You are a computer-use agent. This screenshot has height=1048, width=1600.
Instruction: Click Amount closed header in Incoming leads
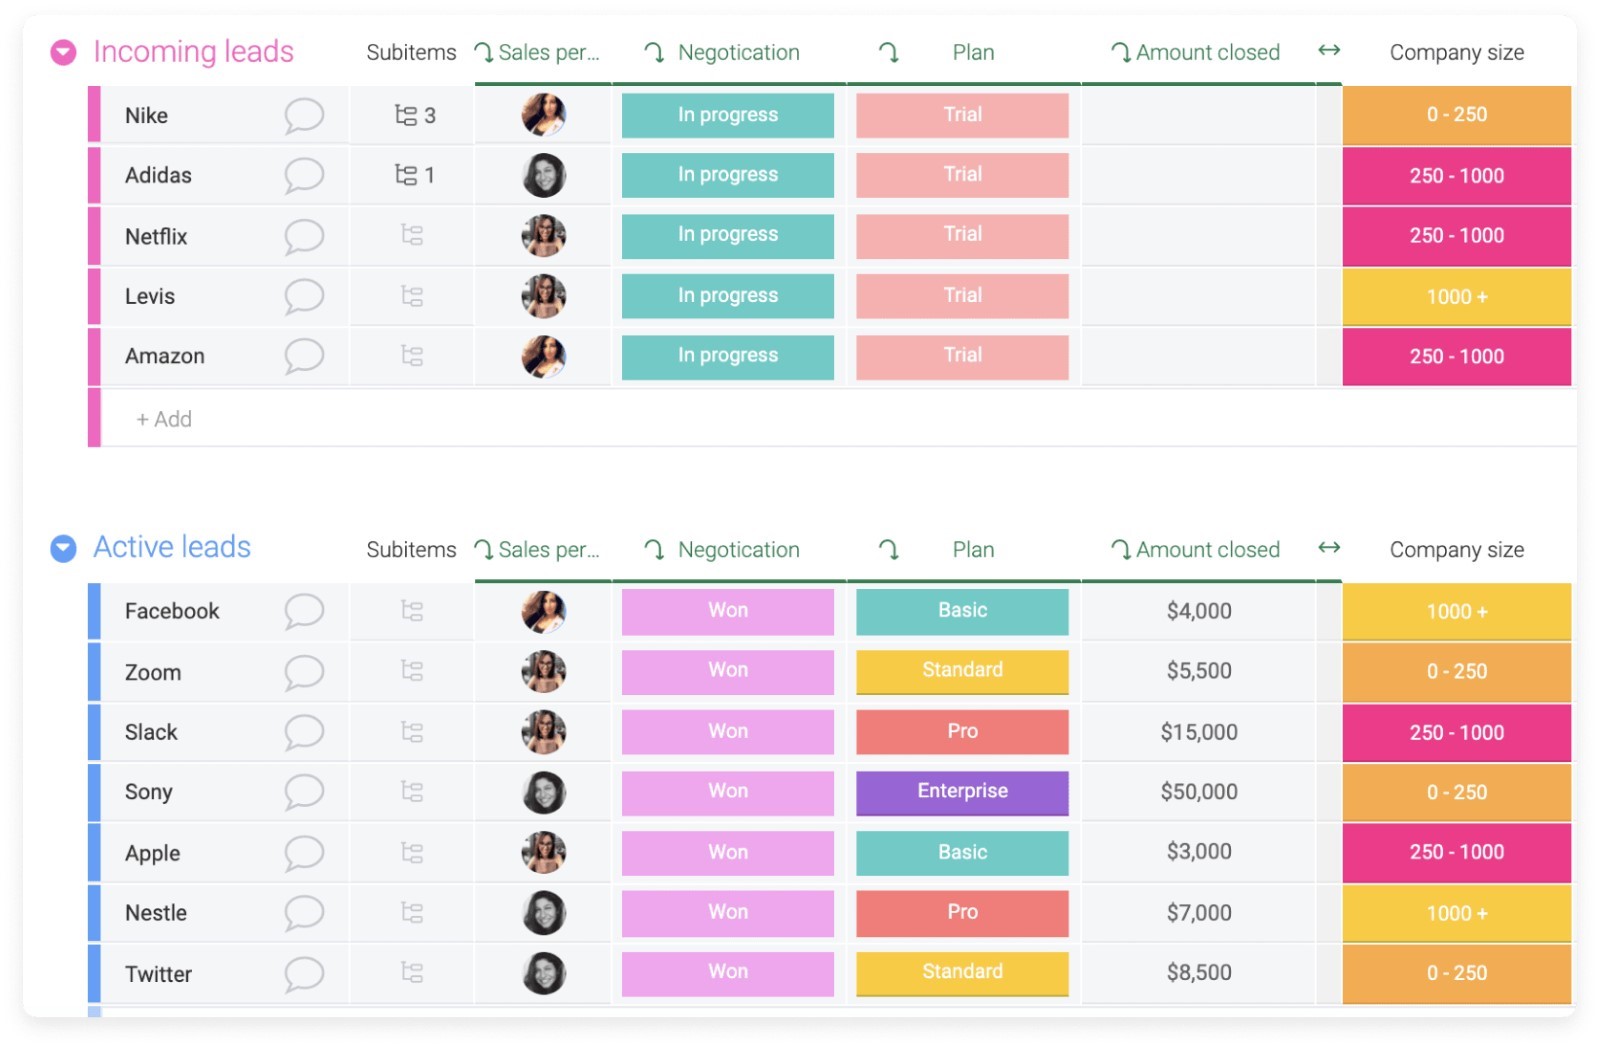pyautogui.click(x=1208, y=52)
